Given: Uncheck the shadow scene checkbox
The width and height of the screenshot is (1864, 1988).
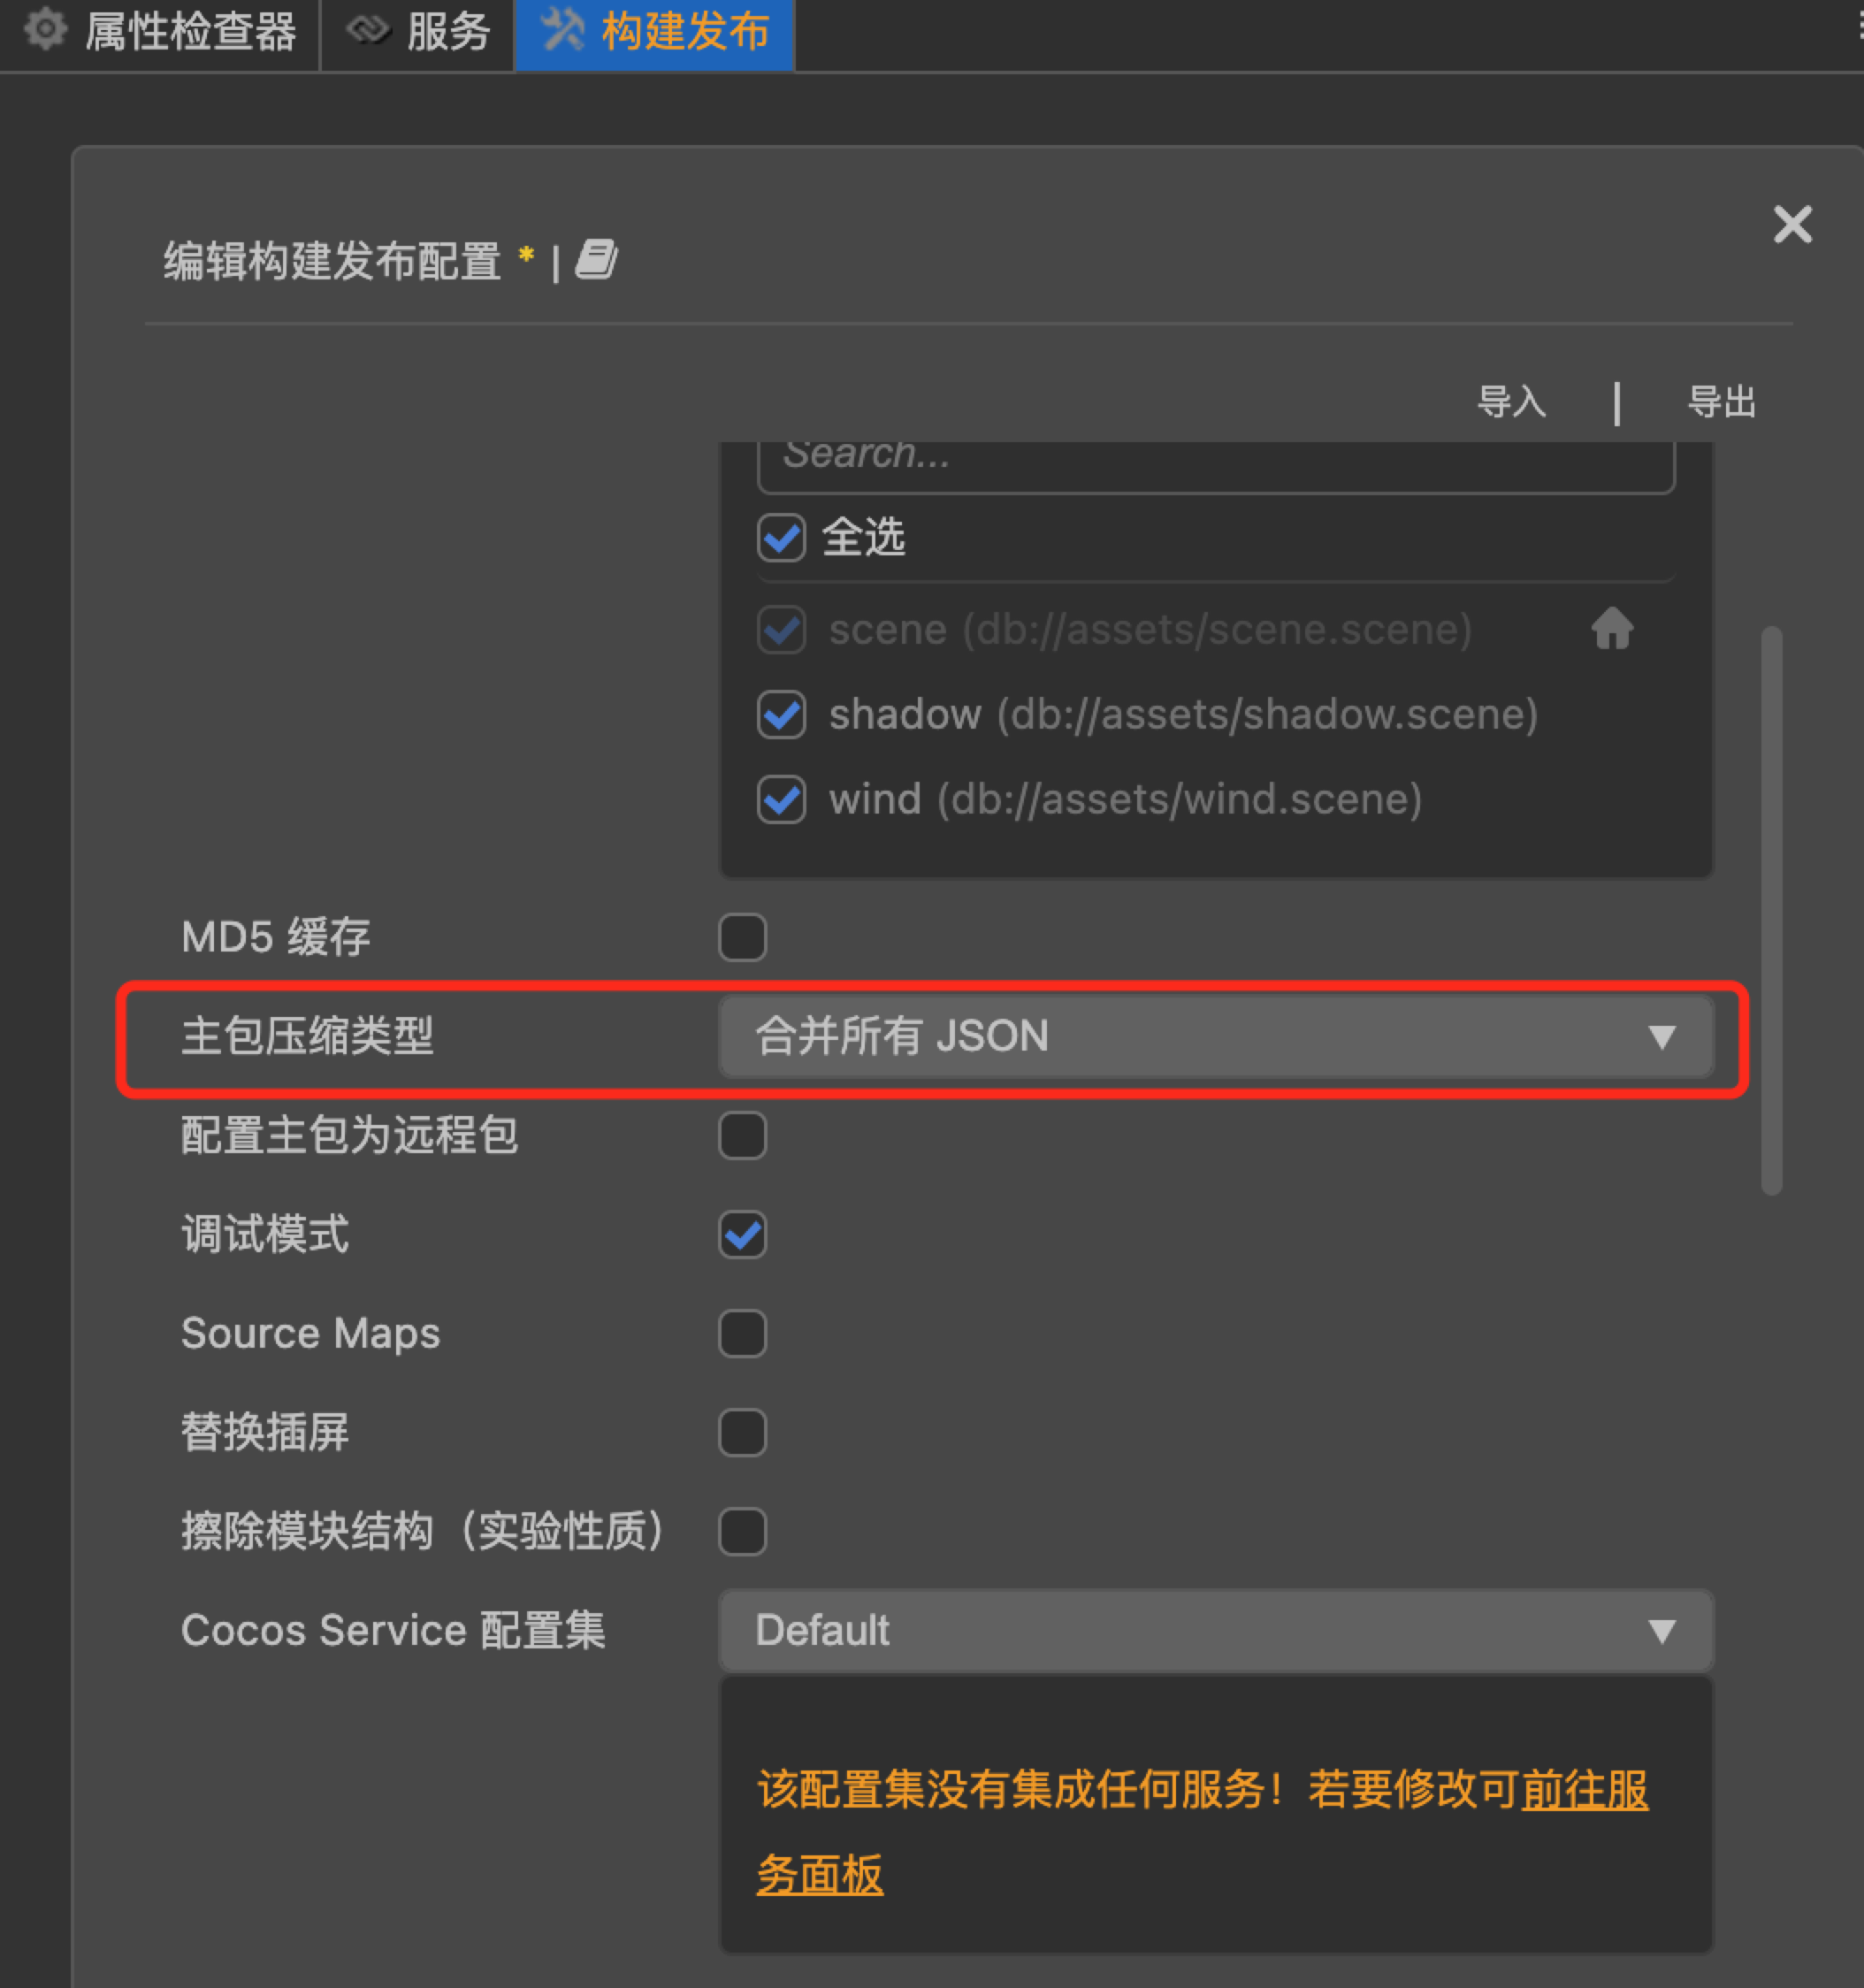Looking at the screenshot, I should point(781,715).
